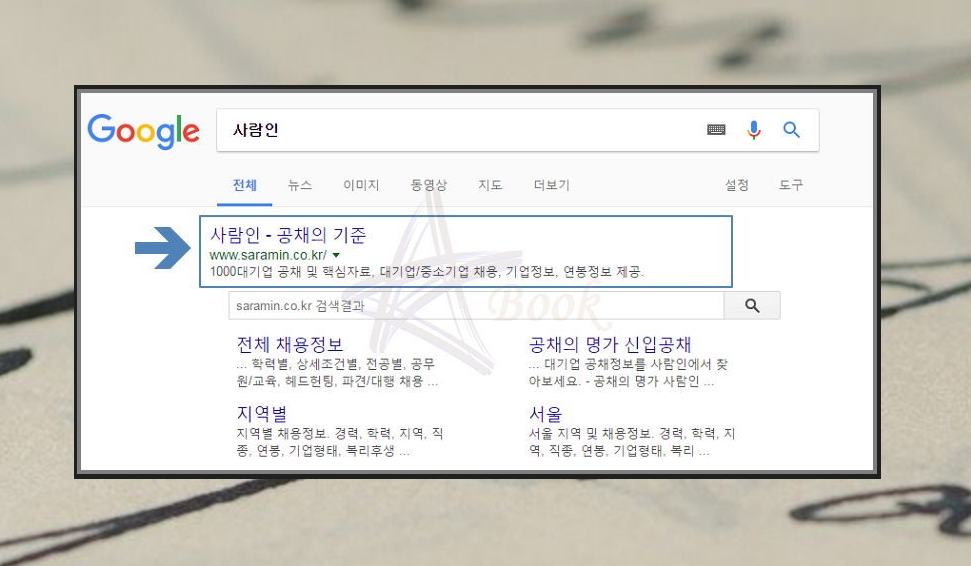Click the snippet starting 1000대기업 공채
971x566 pixels.
[427, 272]
